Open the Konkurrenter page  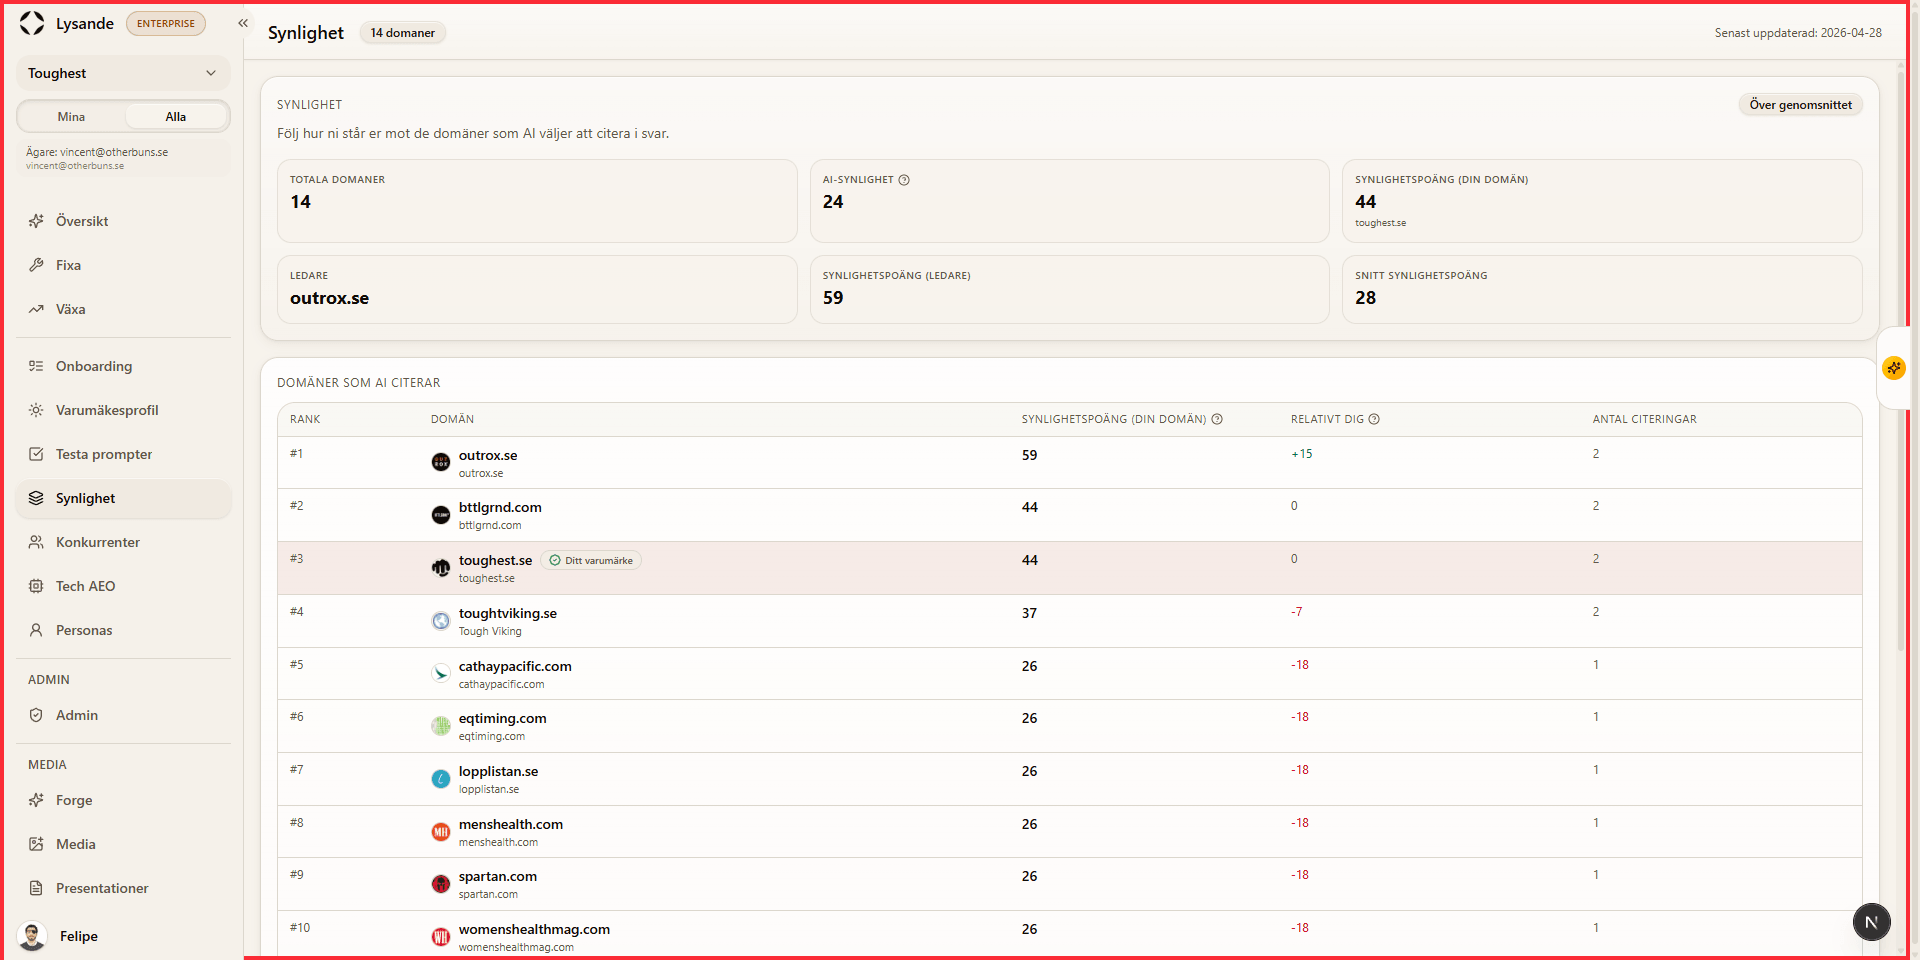pyautogui.click(x=123, y=542)
